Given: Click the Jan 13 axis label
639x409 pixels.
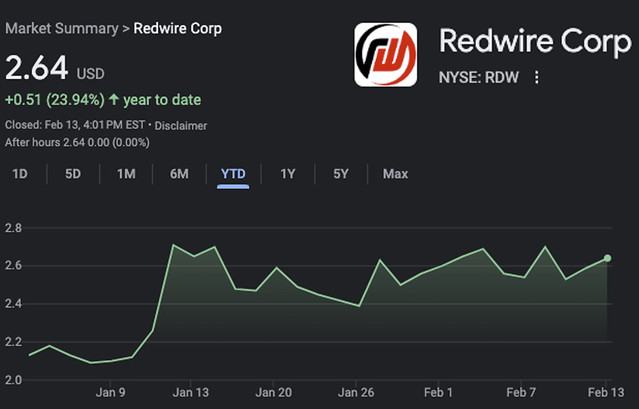Looking at the screenshot, I should click(190, 393).
